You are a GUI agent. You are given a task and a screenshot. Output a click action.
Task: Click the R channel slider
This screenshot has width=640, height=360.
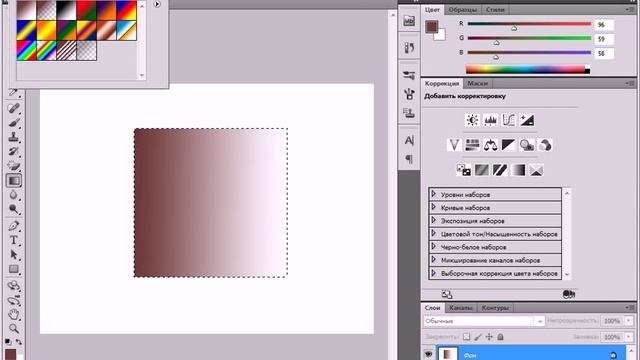529,24
